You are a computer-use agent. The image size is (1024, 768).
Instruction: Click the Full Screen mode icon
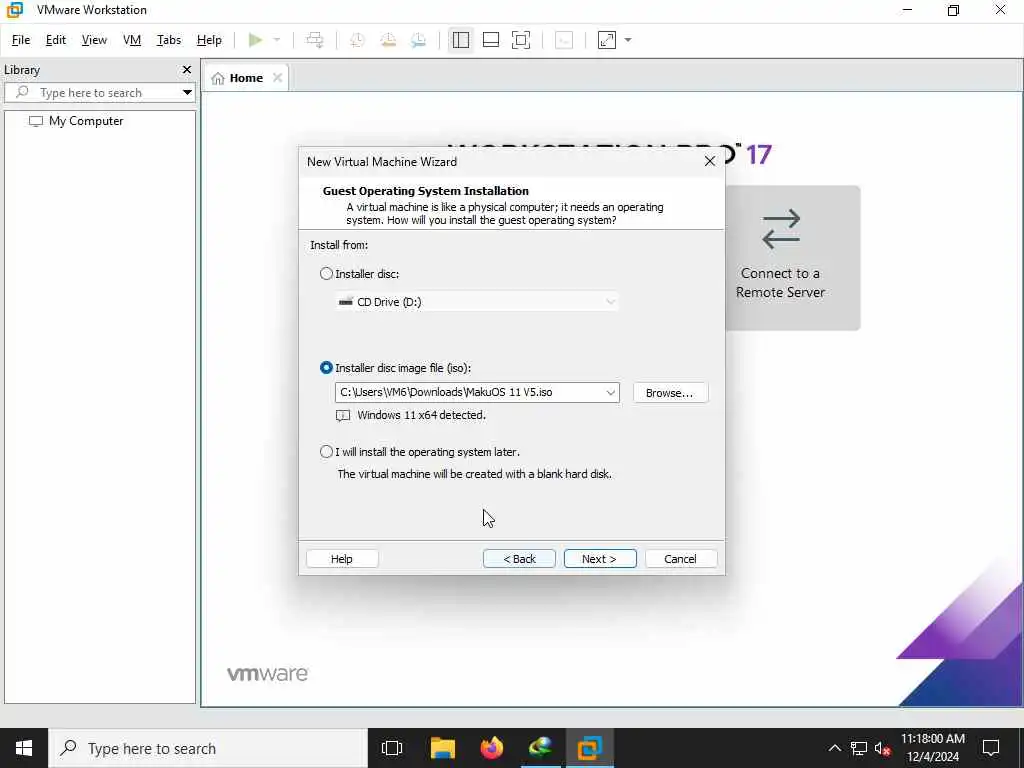[520, 40]
